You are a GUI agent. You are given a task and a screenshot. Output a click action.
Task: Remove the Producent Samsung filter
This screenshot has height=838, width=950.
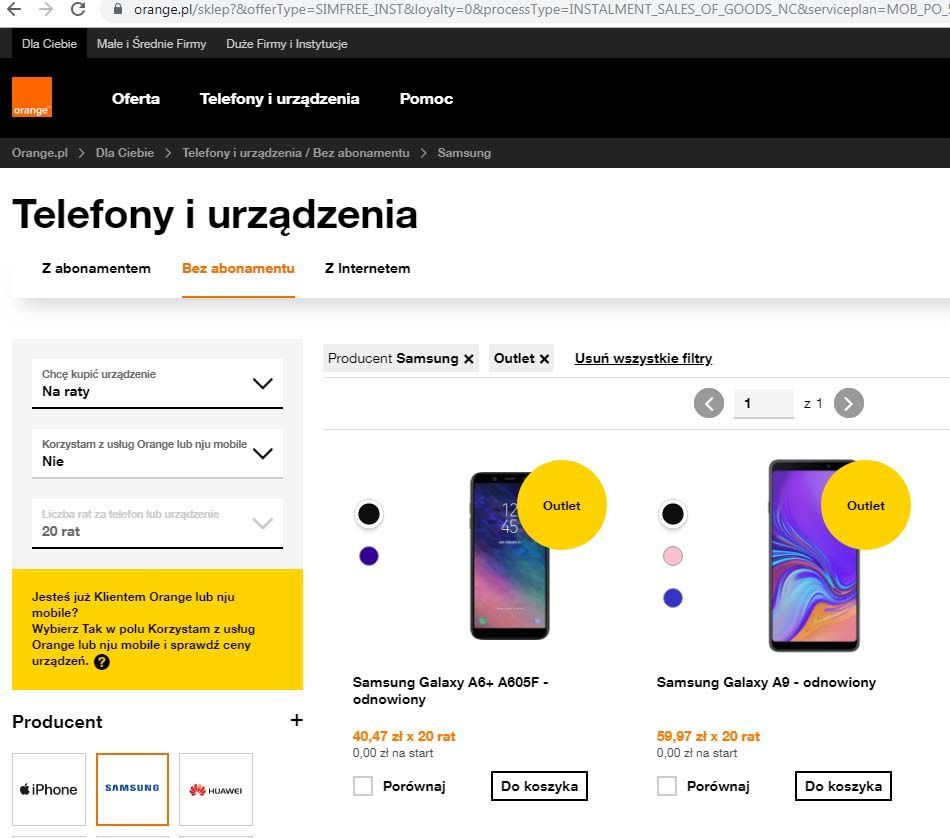(x=468, y=359)
